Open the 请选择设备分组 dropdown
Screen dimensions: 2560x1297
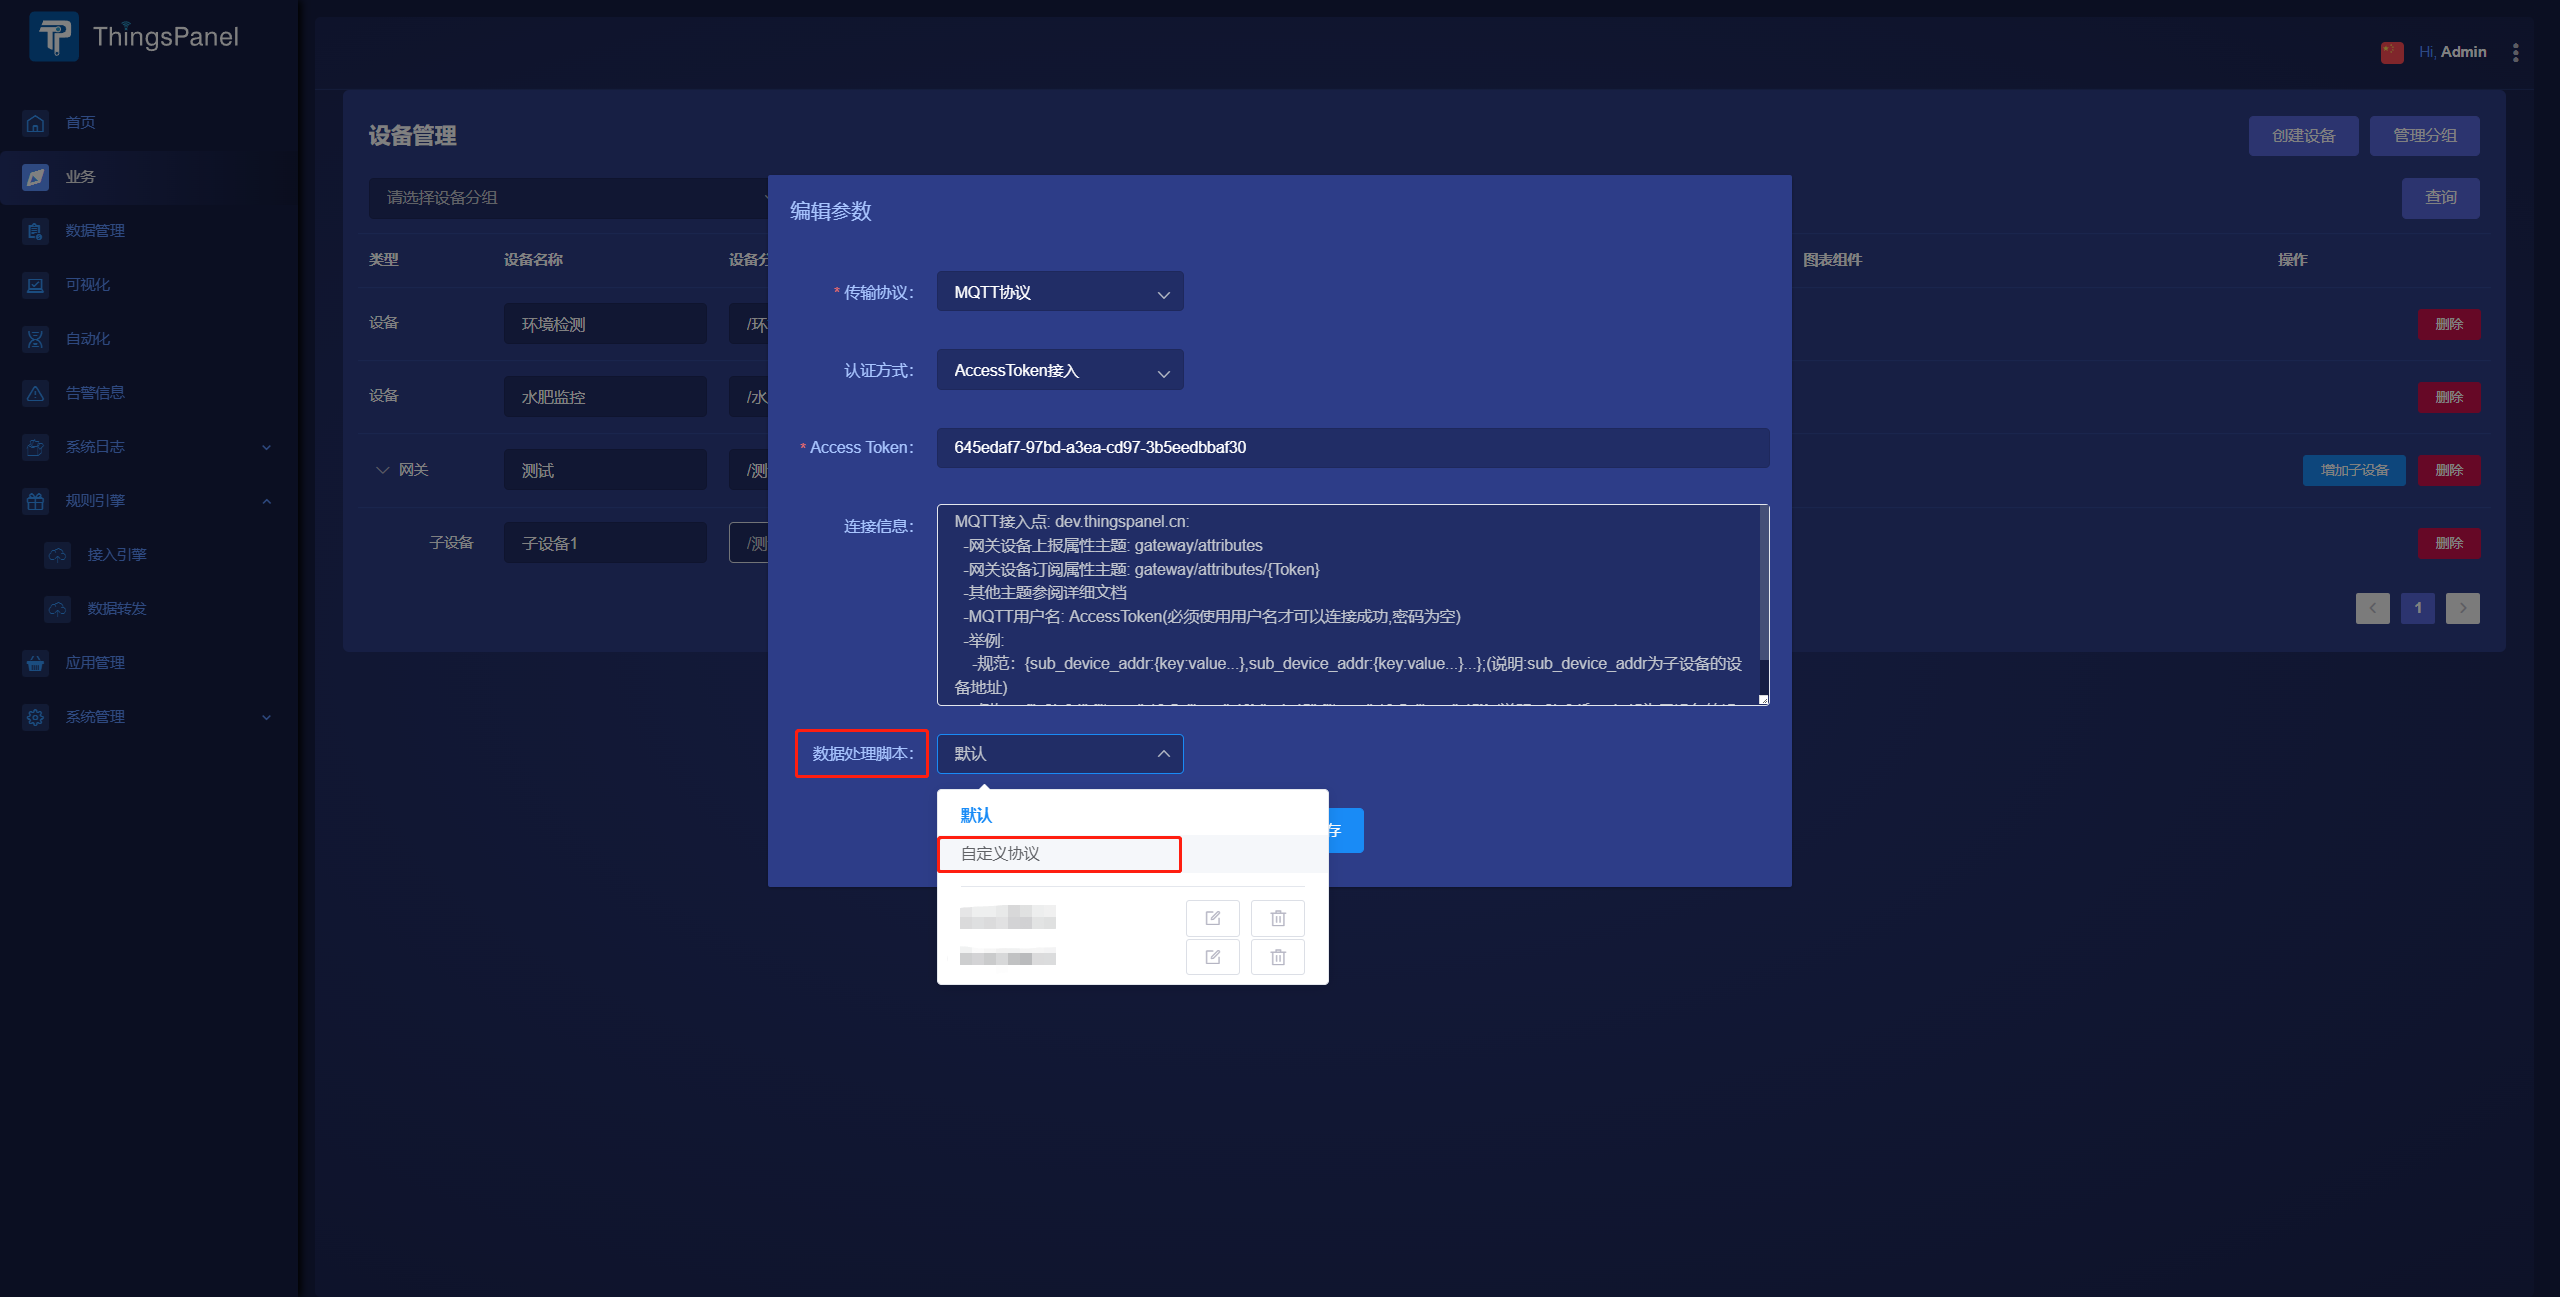pyautogui.click(x=568, y=198)
